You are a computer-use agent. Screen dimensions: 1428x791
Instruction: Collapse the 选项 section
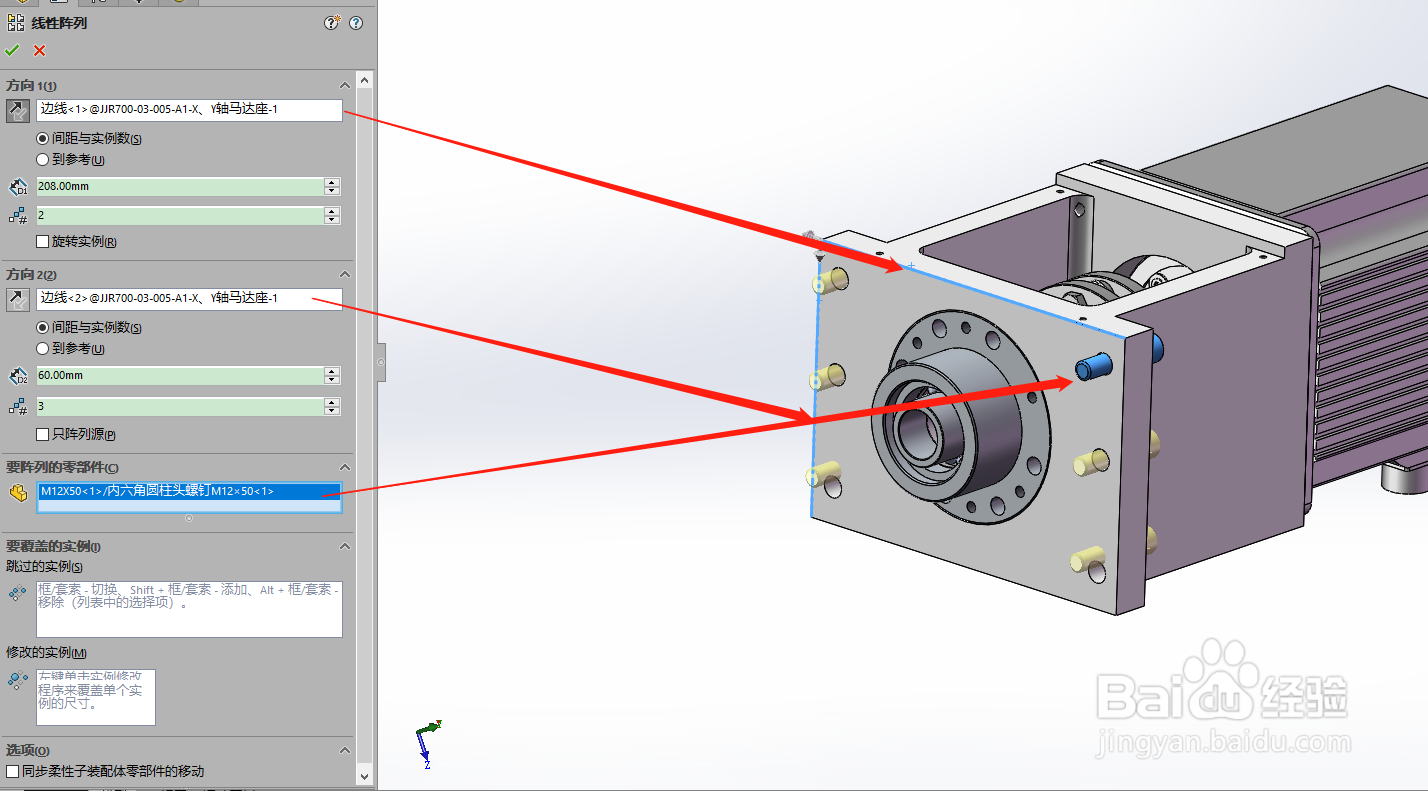(345, 750)
